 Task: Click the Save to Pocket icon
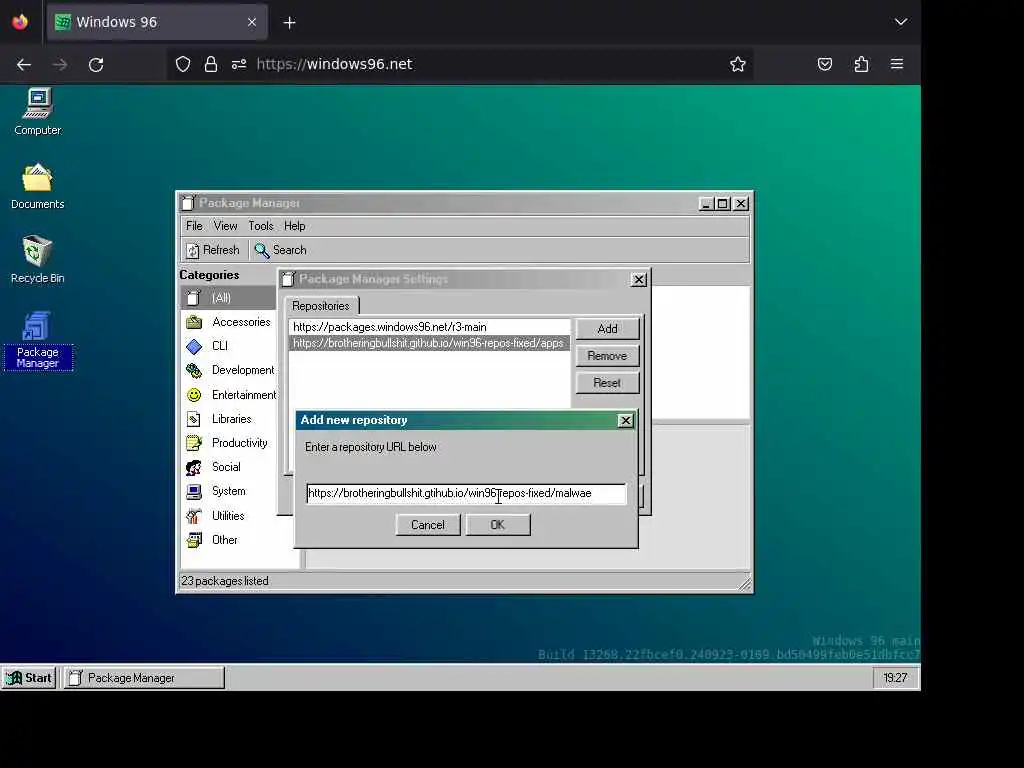[x=825, y=64]
